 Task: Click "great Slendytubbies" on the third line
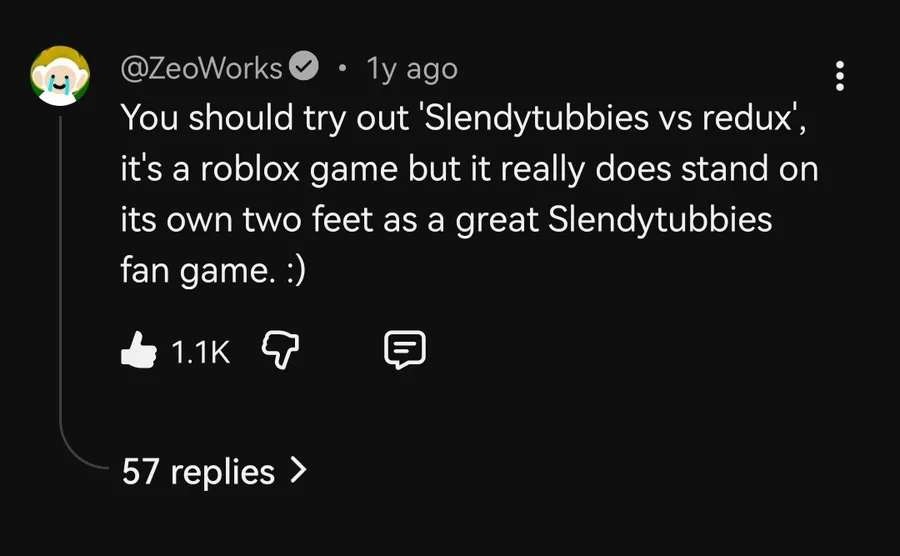[614, 219]
